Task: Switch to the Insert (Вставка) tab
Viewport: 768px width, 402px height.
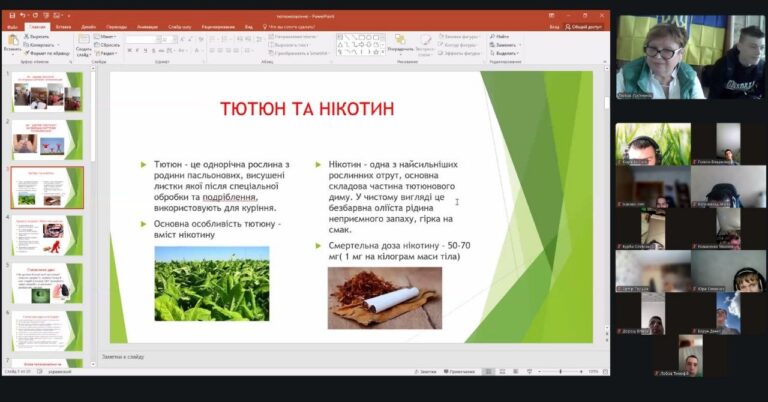Action: pos(63,27)
